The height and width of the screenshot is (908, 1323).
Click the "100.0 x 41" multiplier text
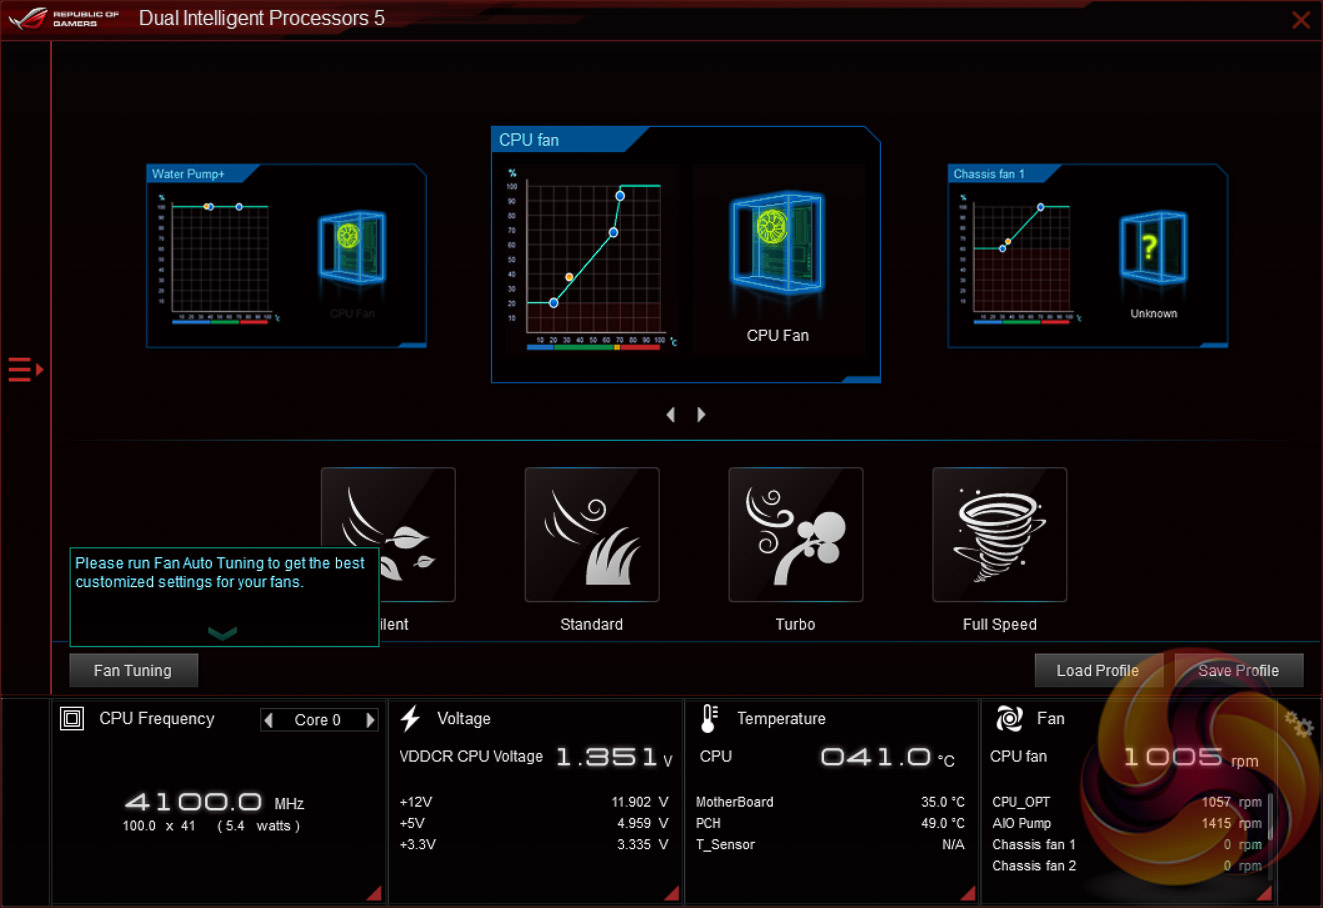click(159, 826)
